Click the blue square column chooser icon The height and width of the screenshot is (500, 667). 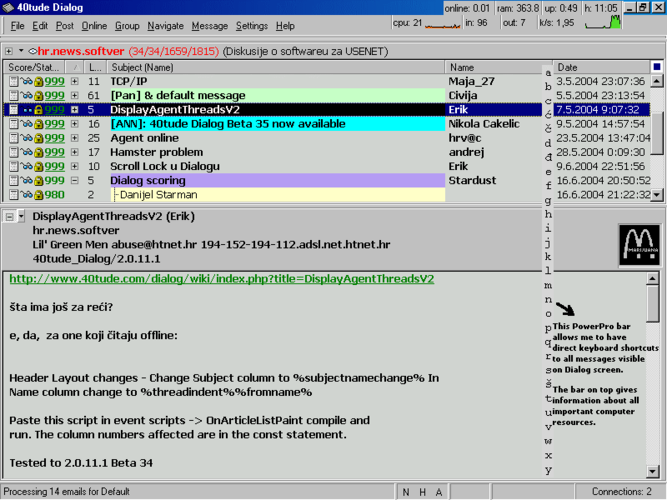(x=657, y=67)
